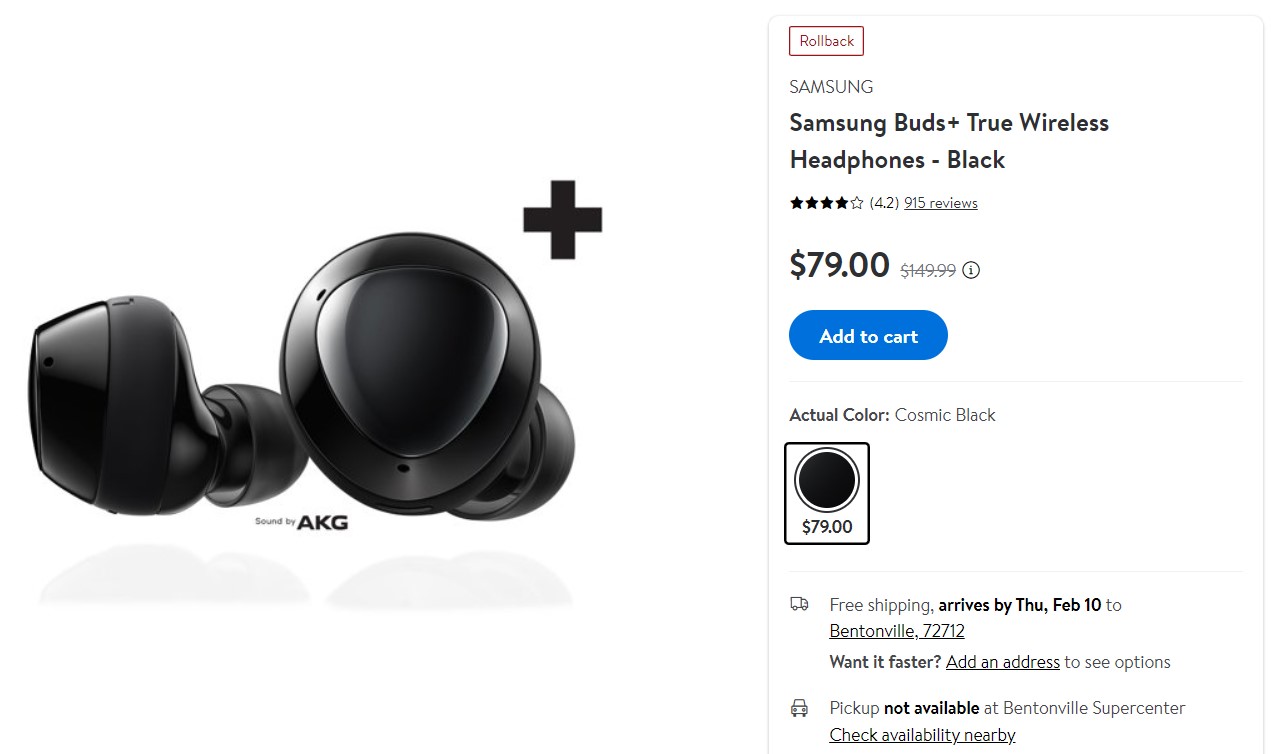Click the crossed-out $149.99 original price
The image size is (1278, 754).
point(927,270)
